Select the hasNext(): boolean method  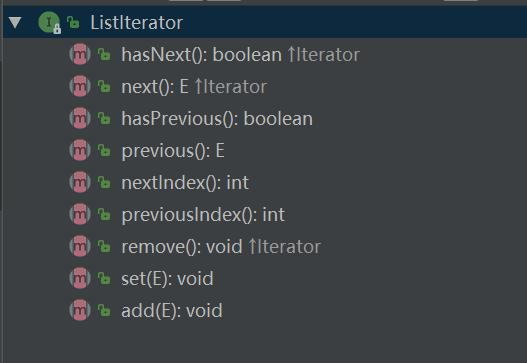click(x=201, y=54)
